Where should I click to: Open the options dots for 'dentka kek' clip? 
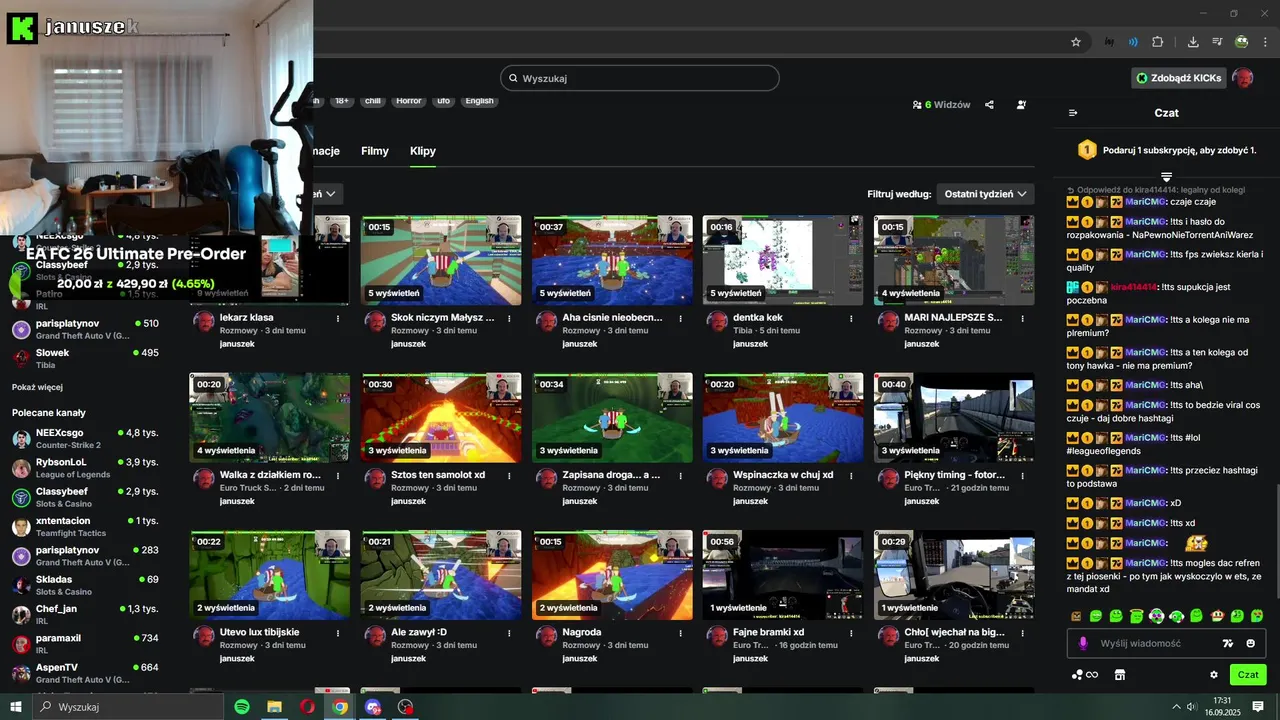[851, 318]
